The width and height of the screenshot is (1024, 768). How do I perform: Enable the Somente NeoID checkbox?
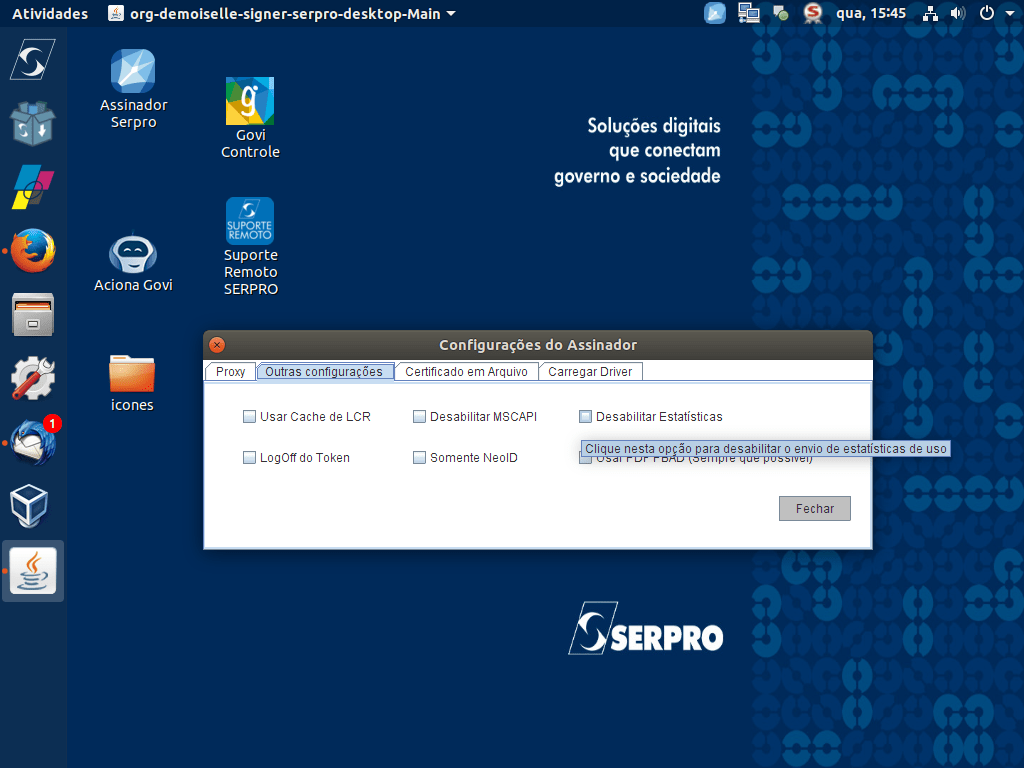coord(419,458)
